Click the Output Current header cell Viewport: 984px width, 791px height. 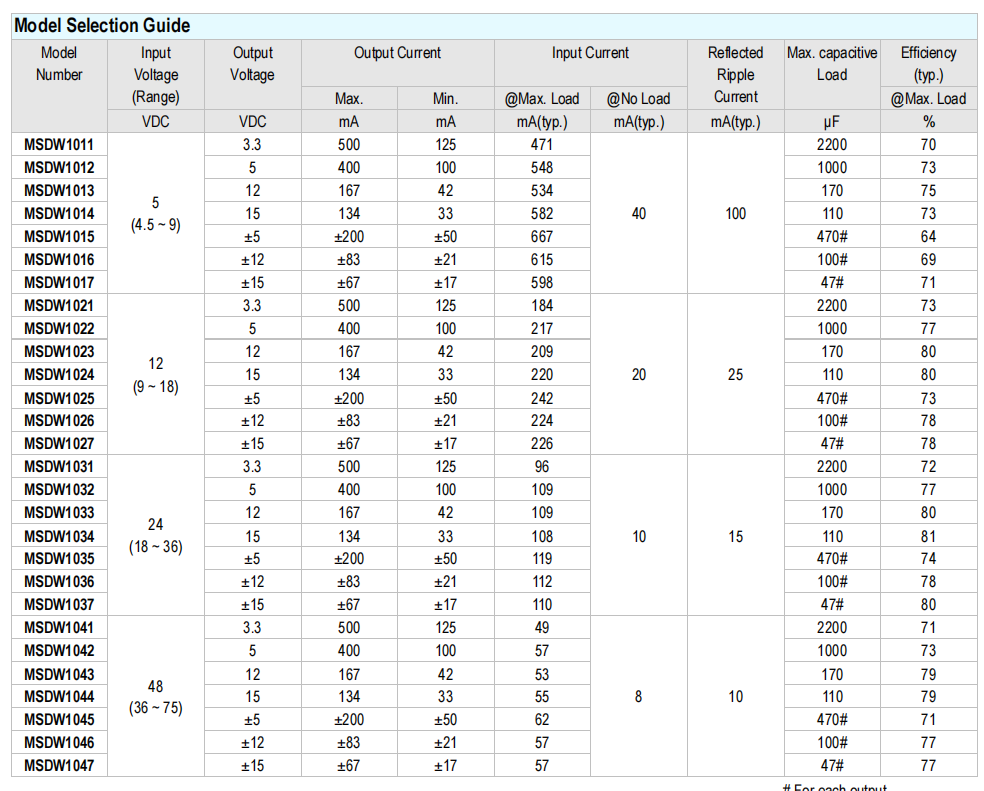tap(397, 54)
